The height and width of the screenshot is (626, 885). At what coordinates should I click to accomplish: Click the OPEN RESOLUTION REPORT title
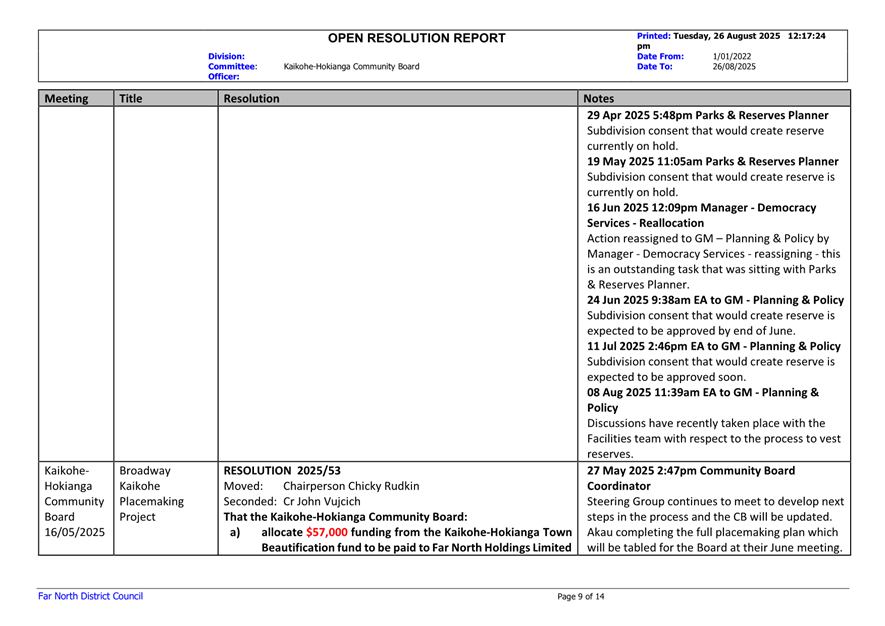[417, 38]
